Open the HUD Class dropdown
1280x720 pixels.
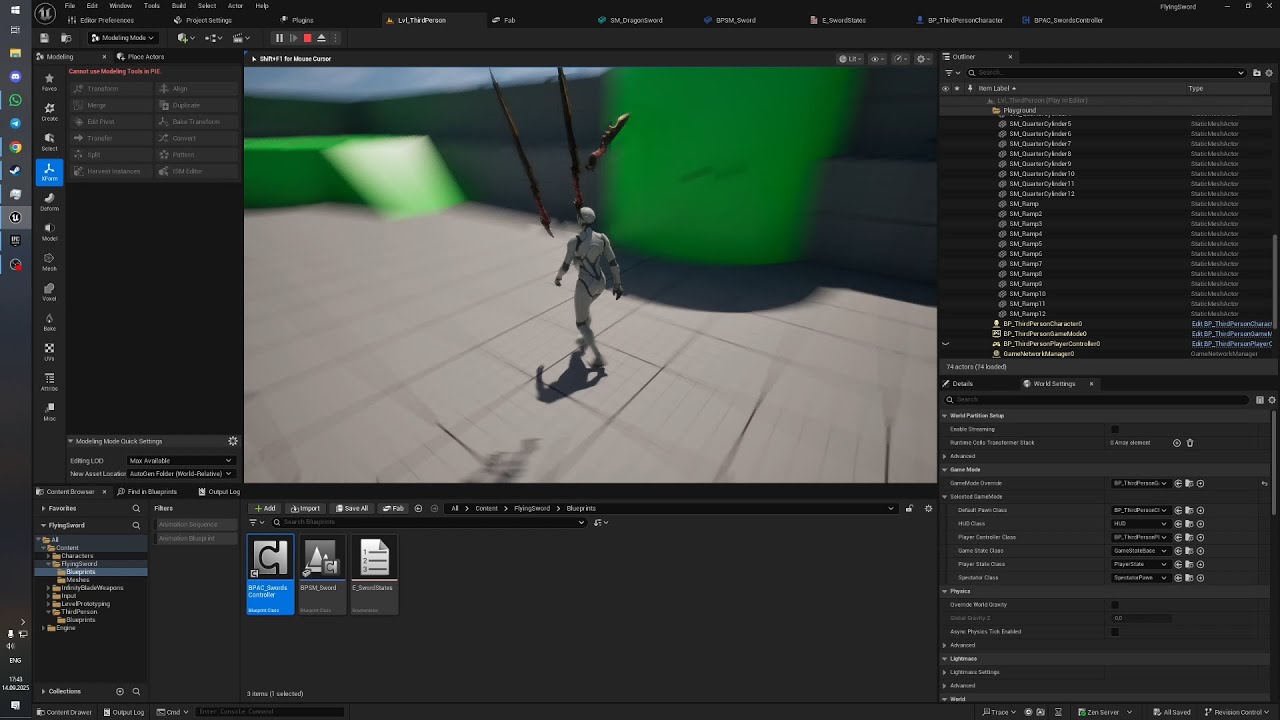coord(1141,523)
